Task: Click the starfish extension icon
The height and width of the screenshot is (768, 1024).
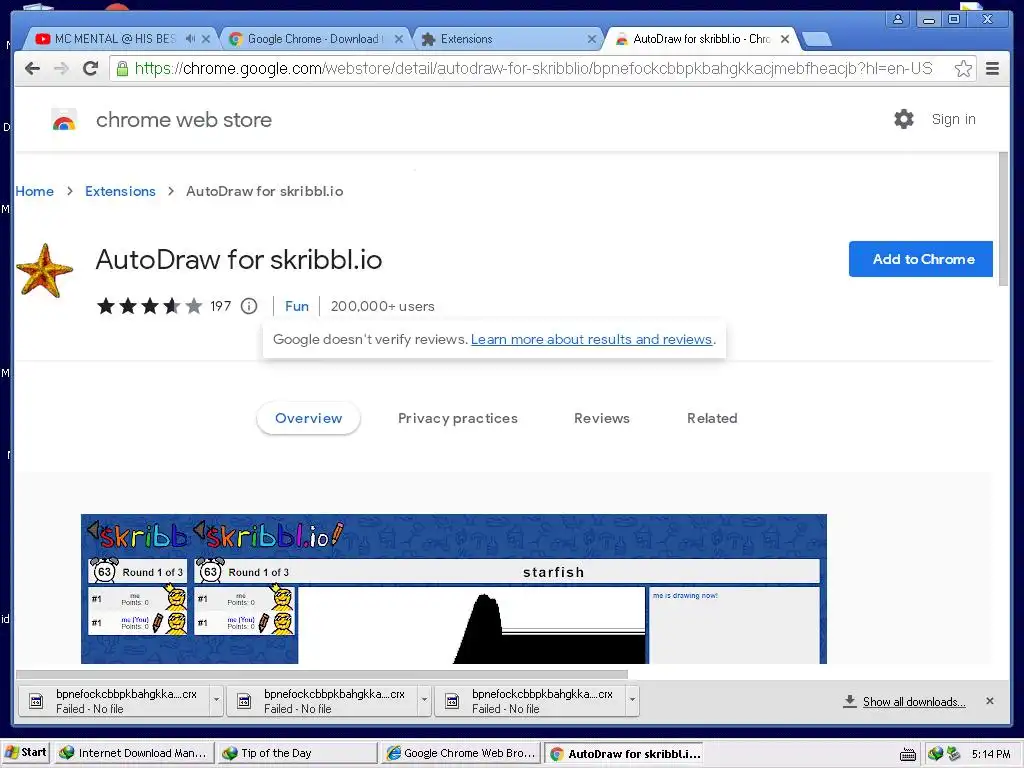Action: 44,270
